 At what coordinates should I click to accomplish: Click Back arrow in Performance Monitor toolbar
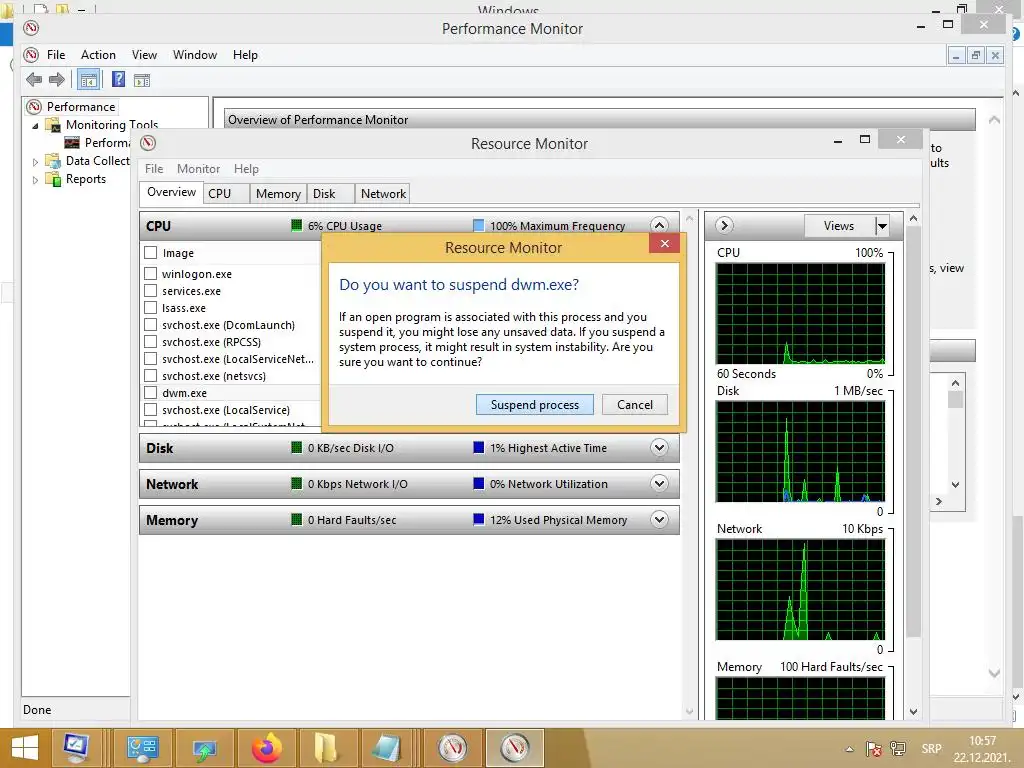34,80
